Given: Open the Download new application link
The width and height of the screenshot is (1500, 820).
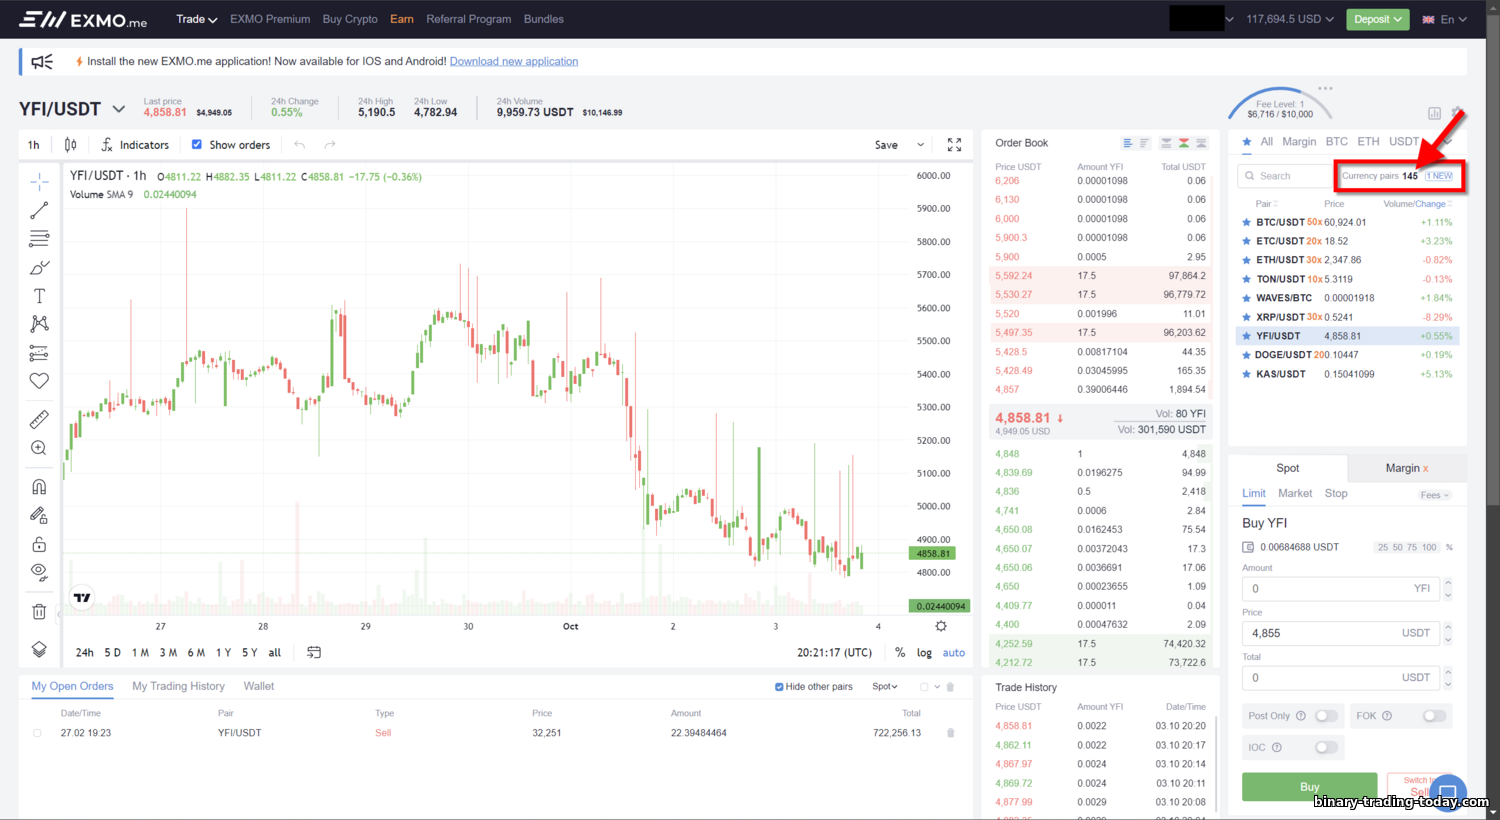Looking at the screenshot, I should (514, 61).
